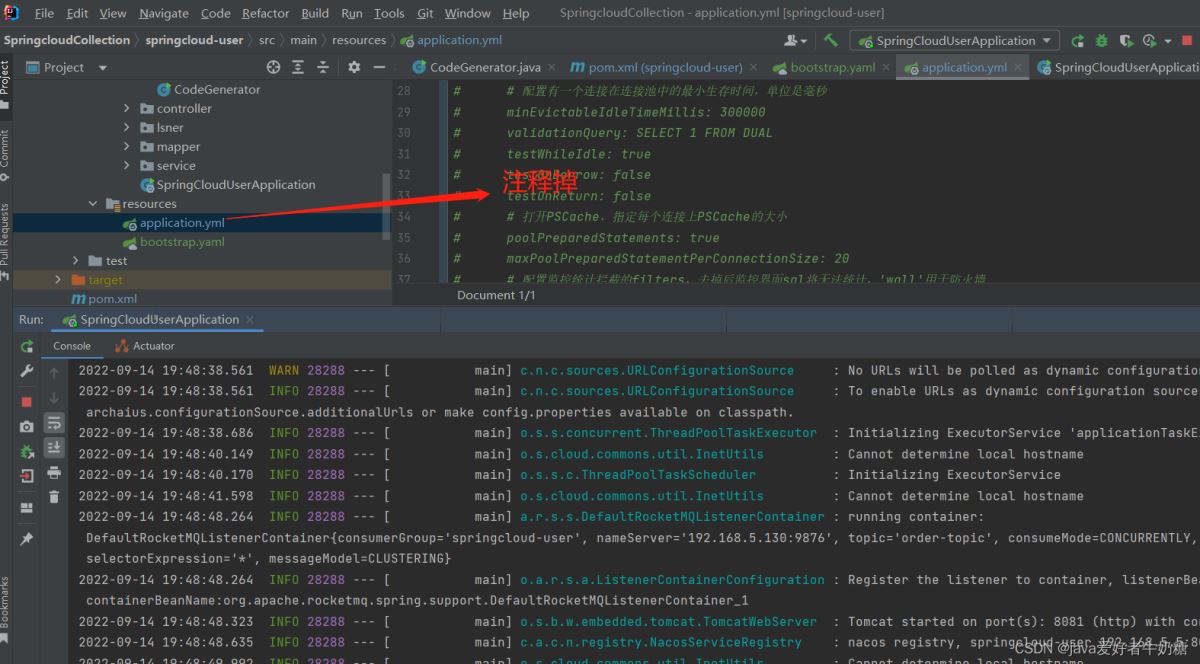Collapse the resources folder
Viewport: 1200px width, 664px height.
(x=93, y=204)
